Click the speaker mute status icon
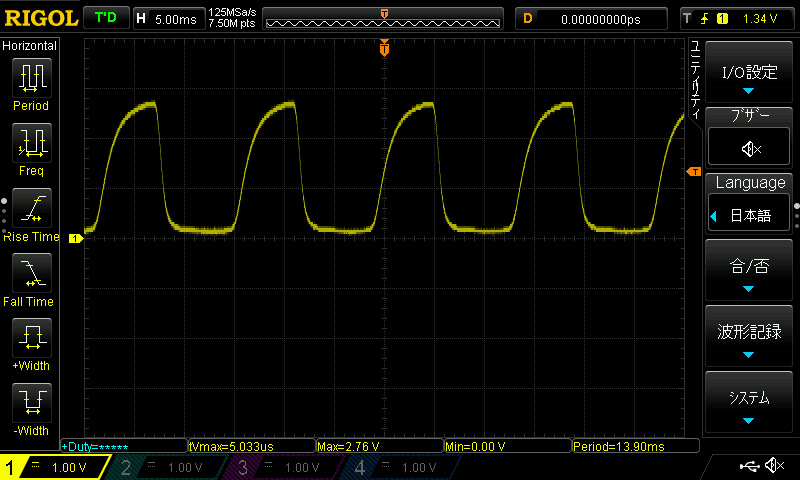 774,466
